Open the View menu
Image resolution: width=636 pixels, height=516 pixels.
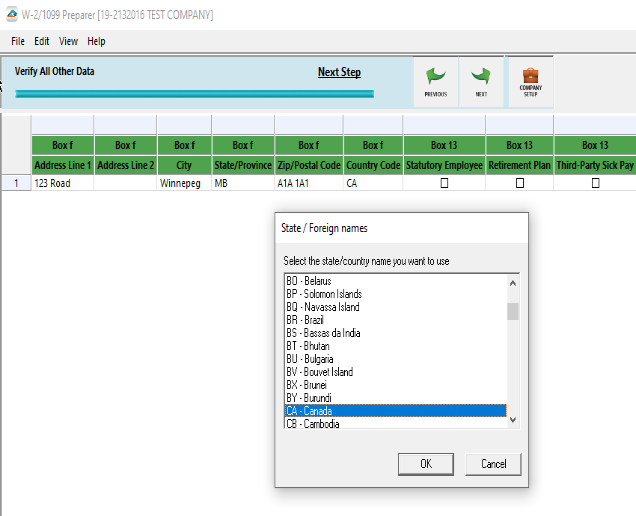click(68, 41)
